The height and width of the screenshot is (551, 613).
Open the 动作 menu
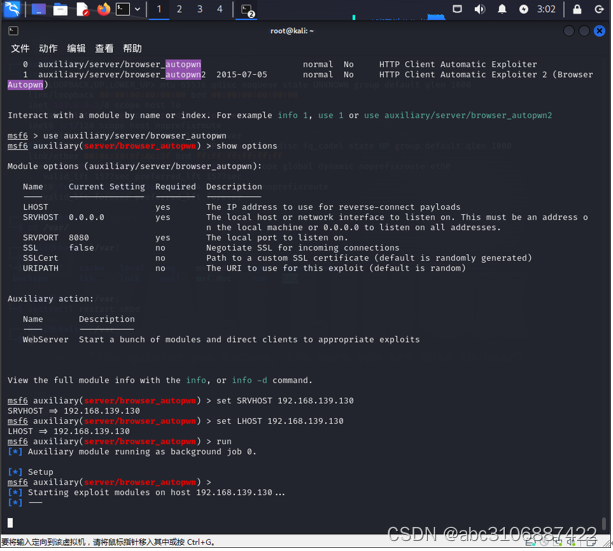[48, 48]
